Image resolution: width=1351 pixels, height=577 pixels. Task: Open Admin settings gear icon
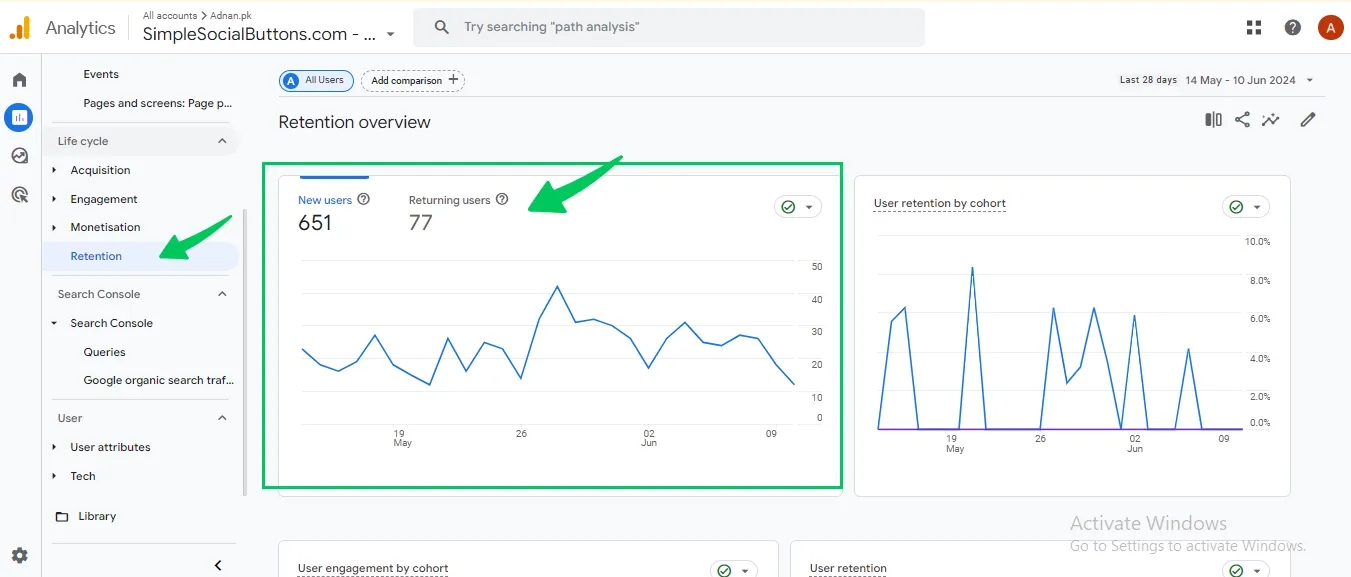(19, 556)
